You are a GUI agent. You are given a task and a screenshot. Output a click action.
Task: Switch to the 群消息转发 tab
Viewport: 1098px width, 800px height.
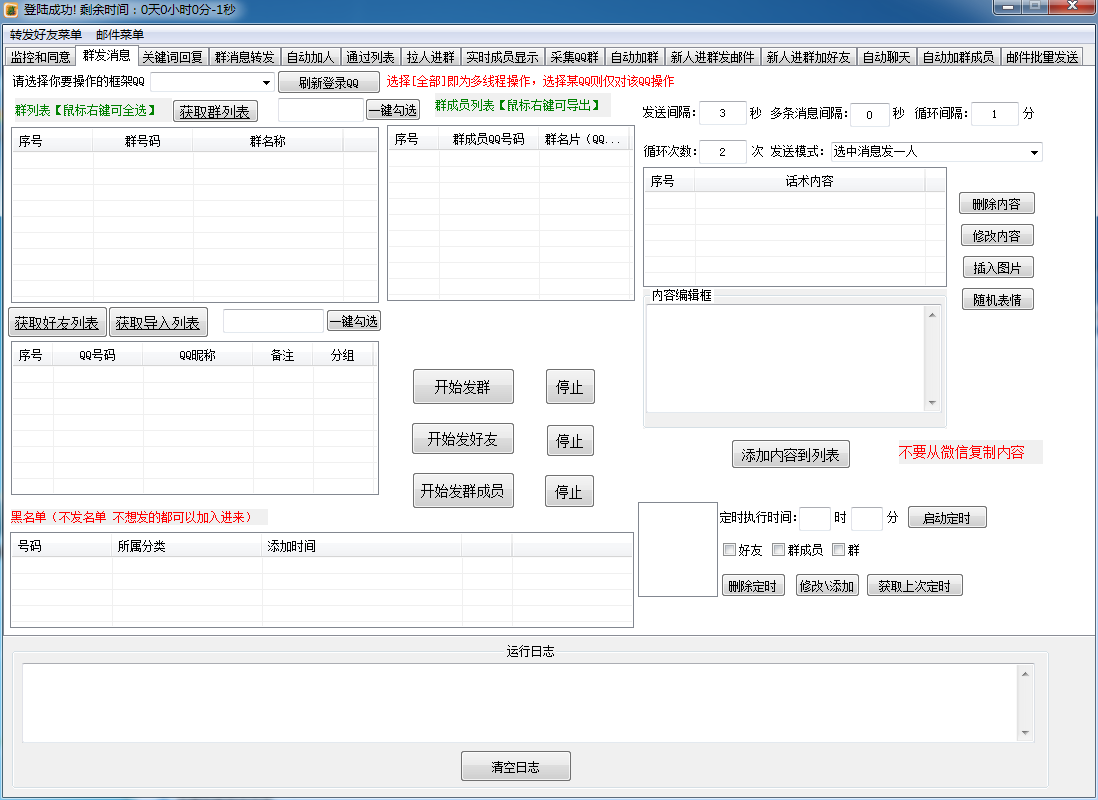[244, 57]
